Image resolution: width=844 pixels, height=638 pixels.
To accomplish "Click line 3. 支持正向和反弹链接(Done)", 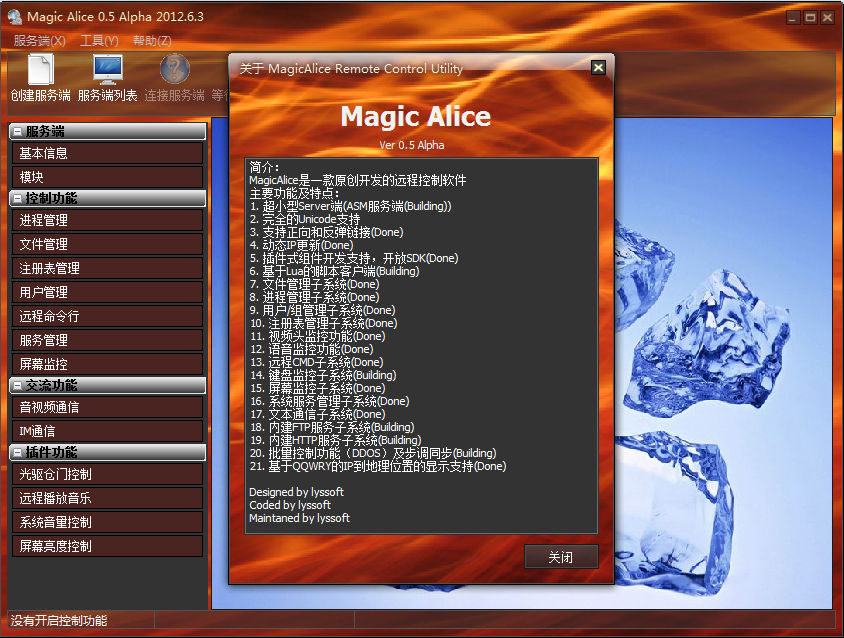I will [x=326, y=232].
